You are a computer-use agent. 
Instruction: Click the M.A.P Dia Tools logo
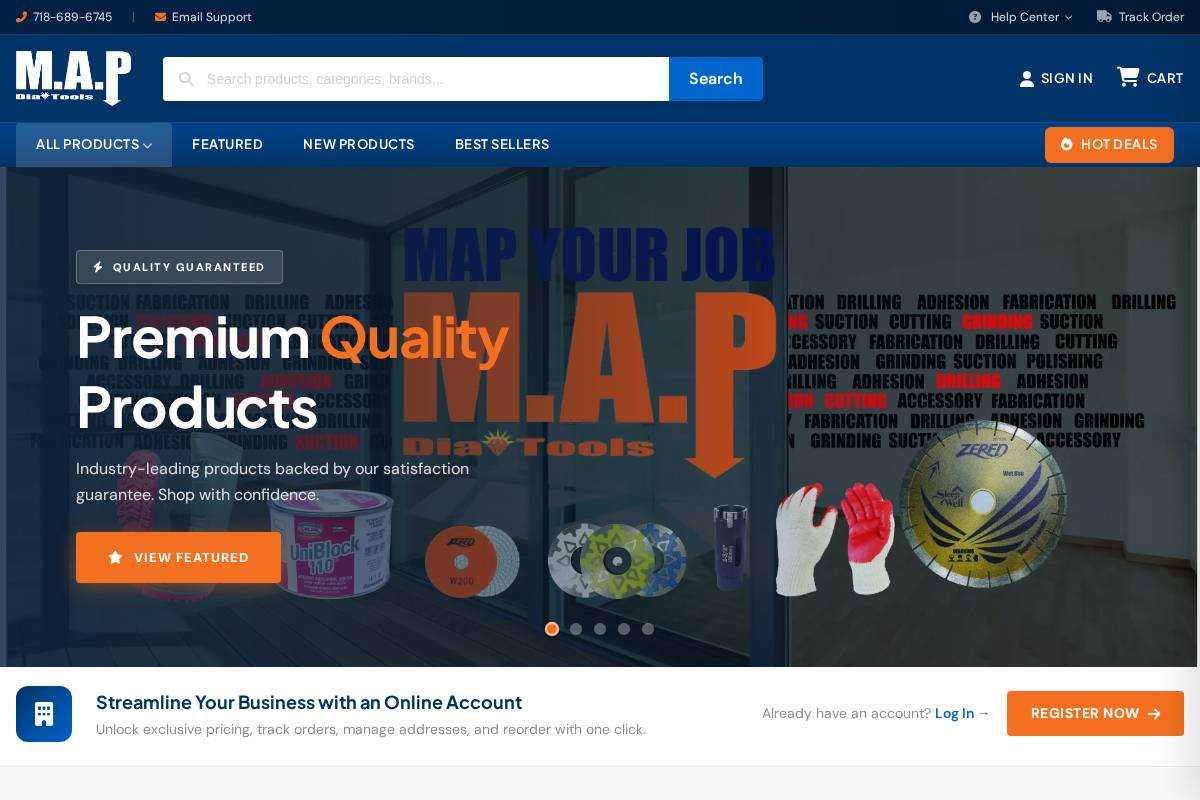pos(73,78)
